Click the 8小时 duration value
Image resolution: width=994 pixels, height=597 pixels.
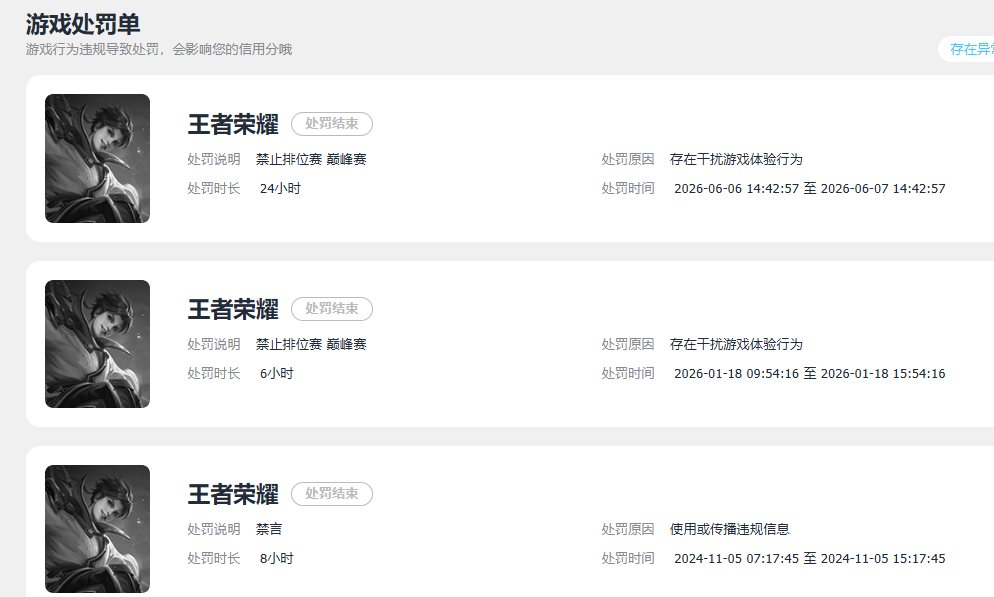[x=277, y=558]
